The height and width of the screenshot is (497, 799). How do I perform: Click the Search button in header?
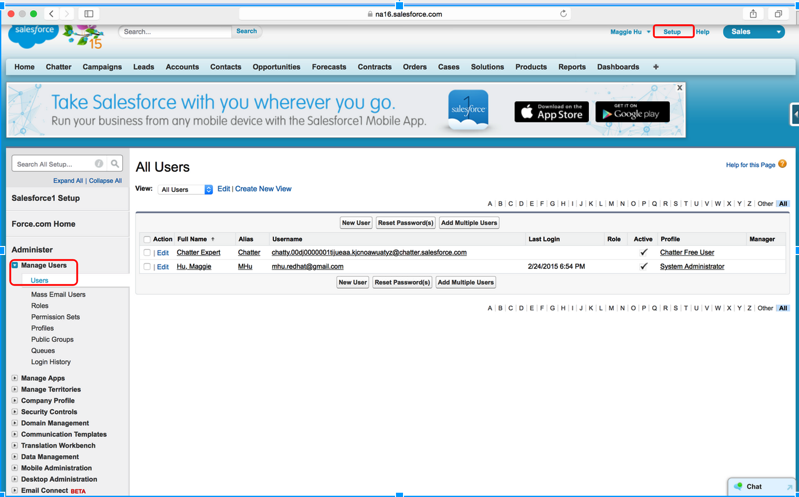coord(247,31)
